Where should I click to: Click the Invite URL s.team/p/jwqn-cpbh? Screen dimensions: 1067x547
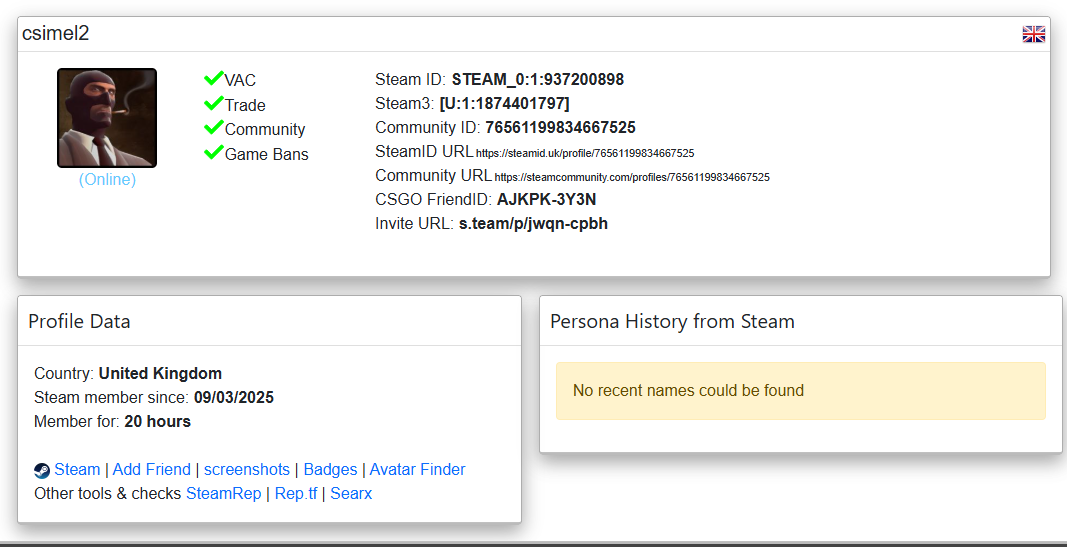[533, 224]
